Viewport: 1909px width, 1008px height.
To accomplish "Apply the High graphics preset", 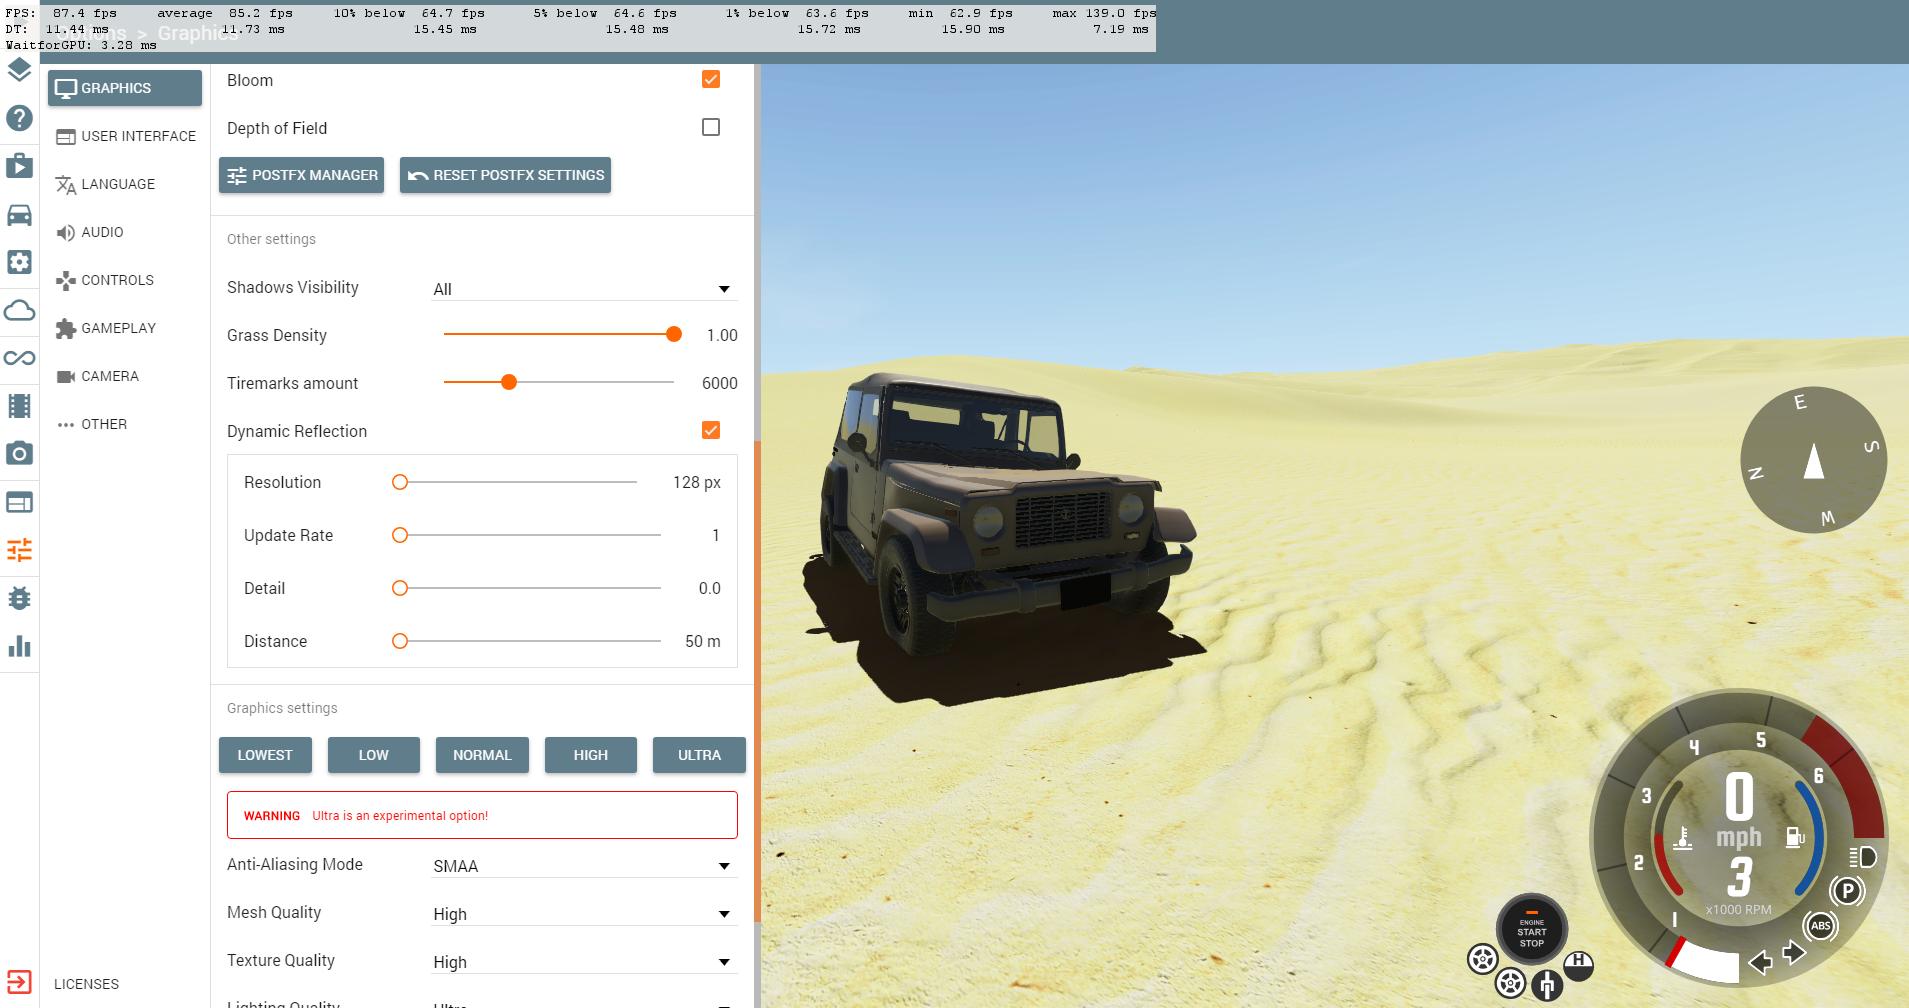I will (x=590, y=755).
